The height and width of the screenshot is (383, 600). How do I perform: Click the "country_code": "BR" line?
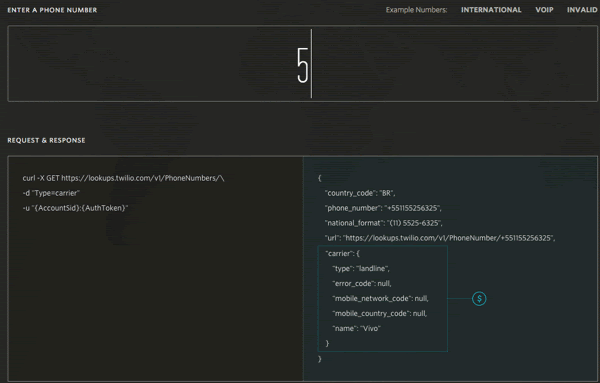360,193
